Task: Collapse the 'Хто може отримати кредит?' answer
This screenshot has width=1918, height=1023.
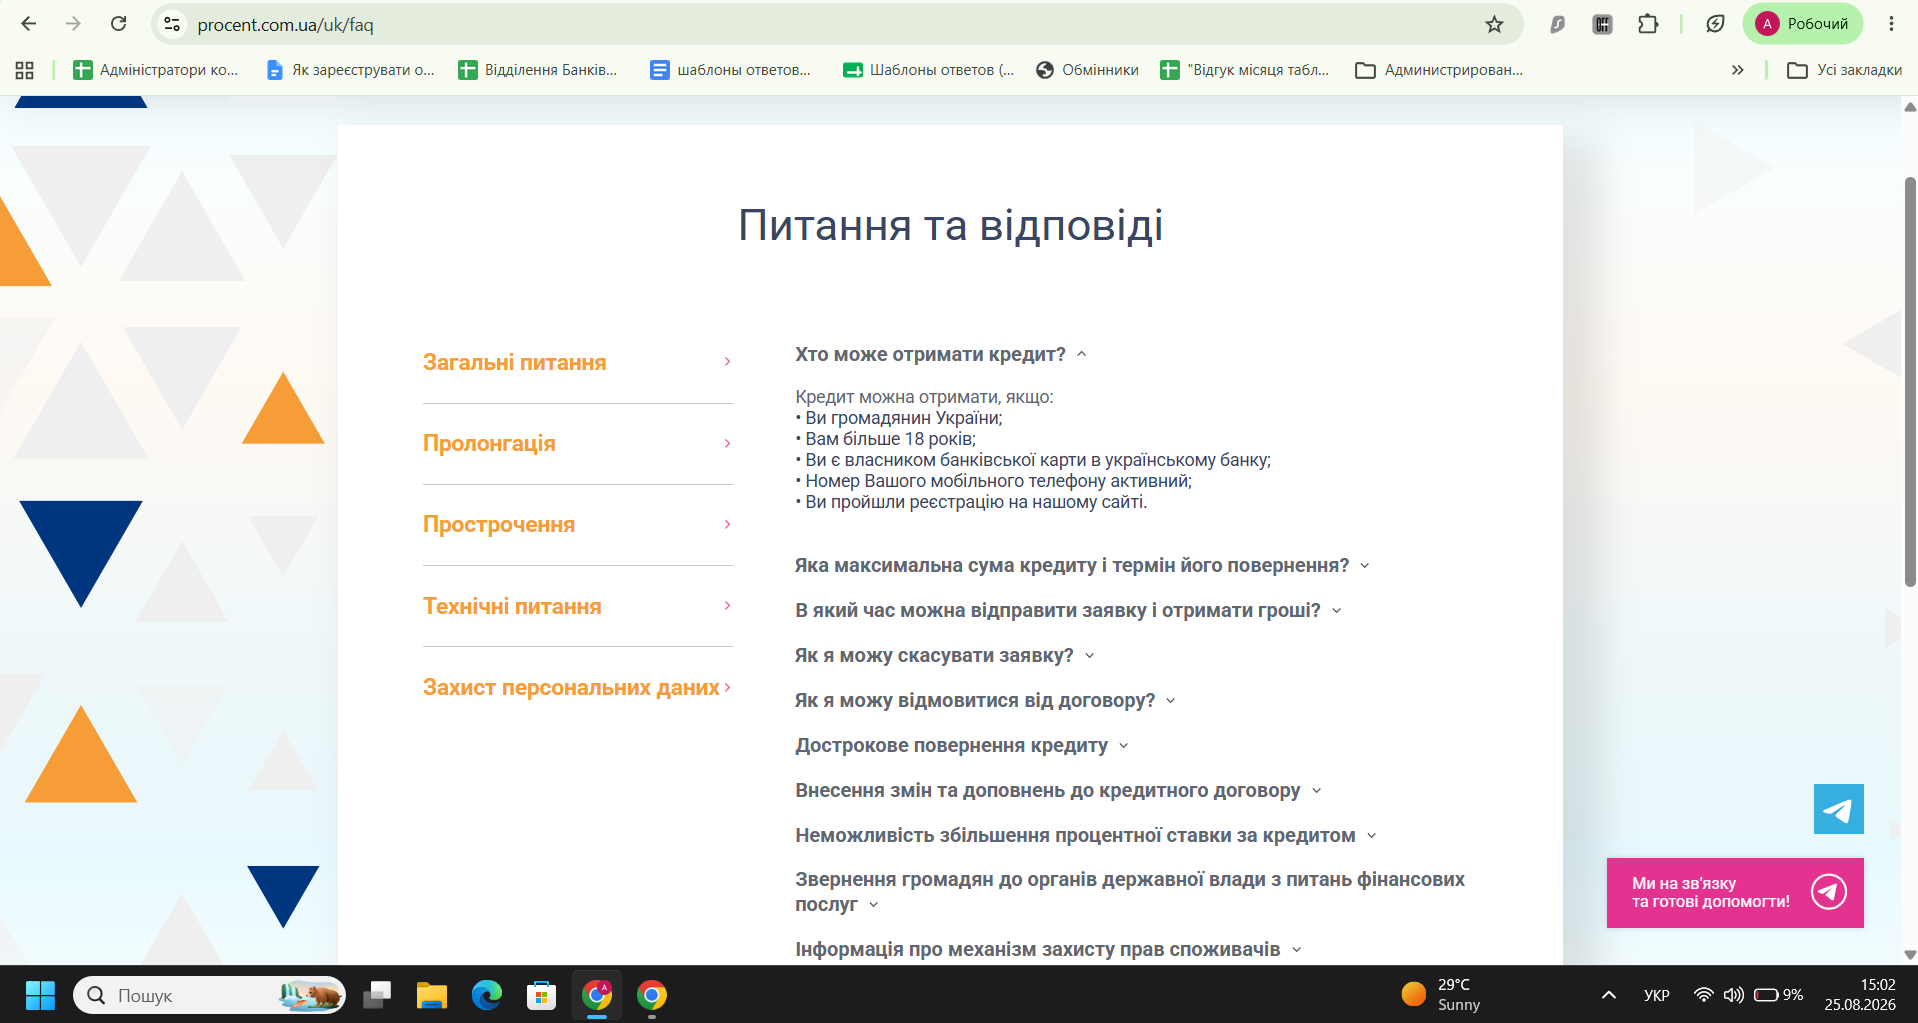Action: [940, 354]
